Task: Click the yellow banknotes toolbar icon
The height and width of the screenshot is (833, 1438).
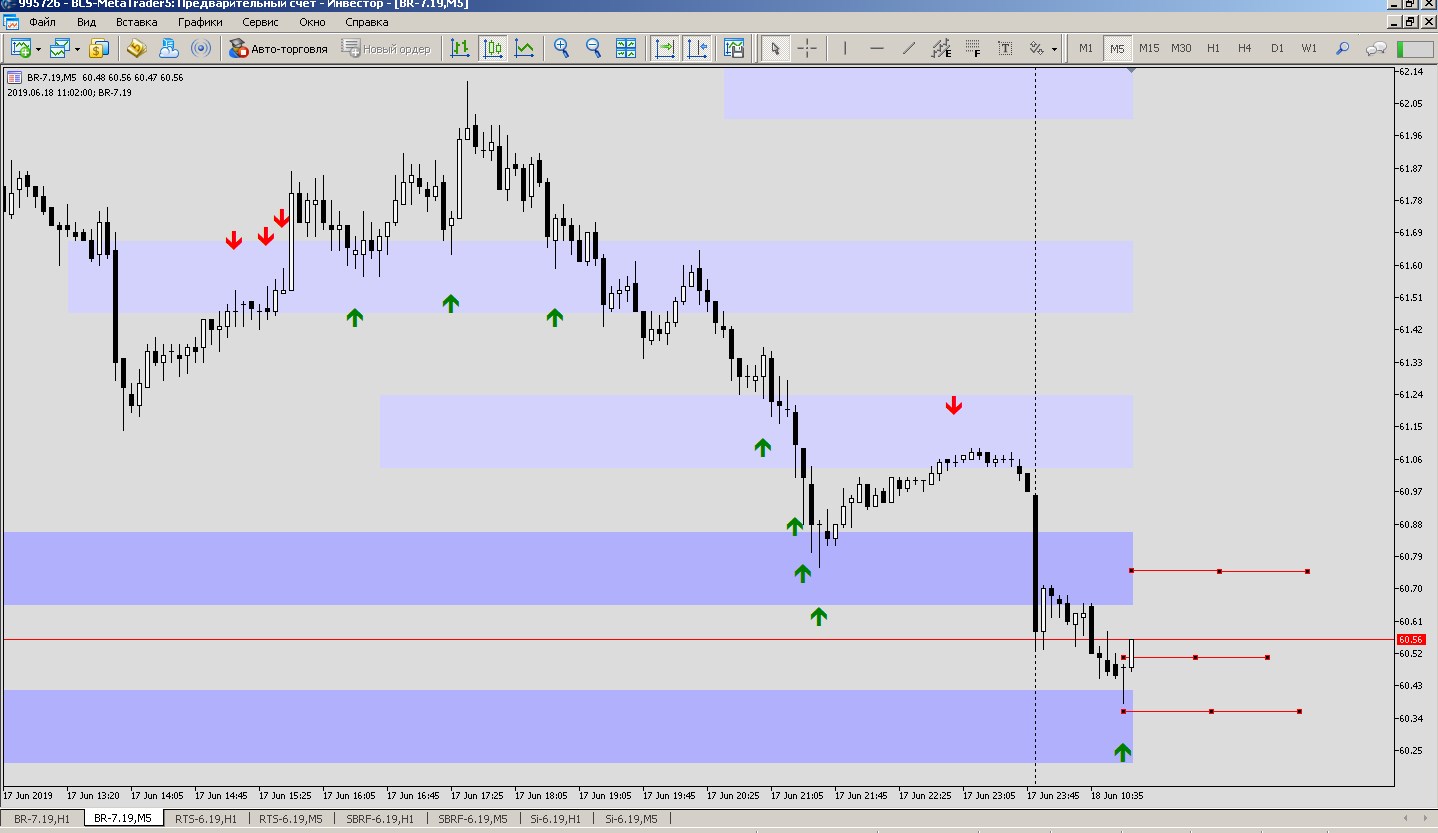Action: [137, 48]
